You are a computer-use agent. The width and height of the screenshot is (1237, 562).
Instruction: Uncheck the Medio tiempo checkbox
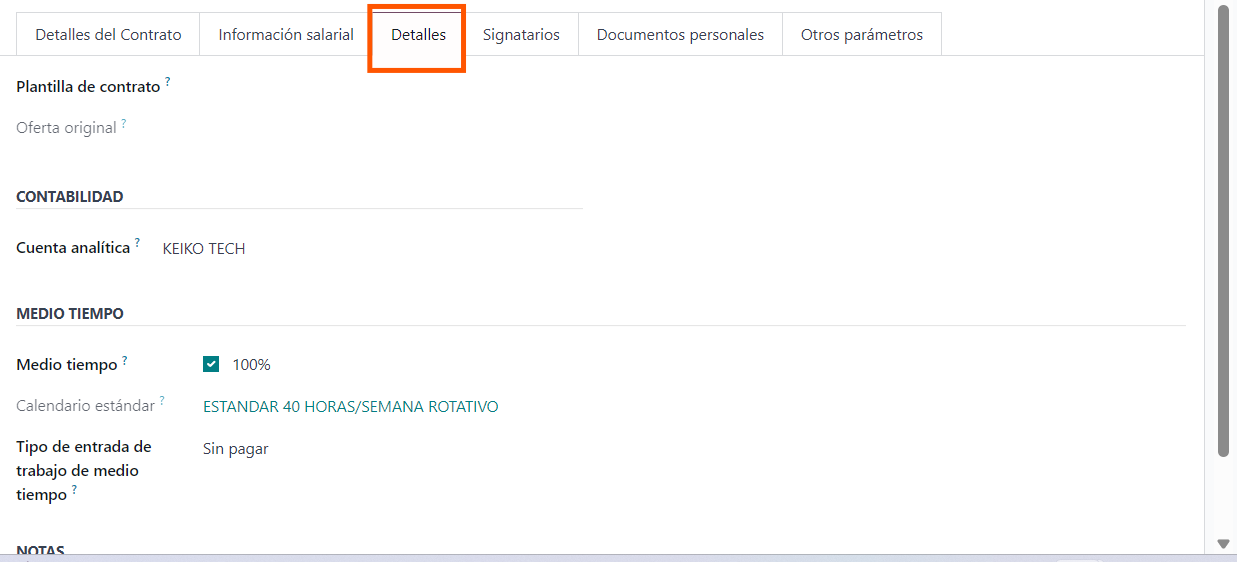point(211,365)
